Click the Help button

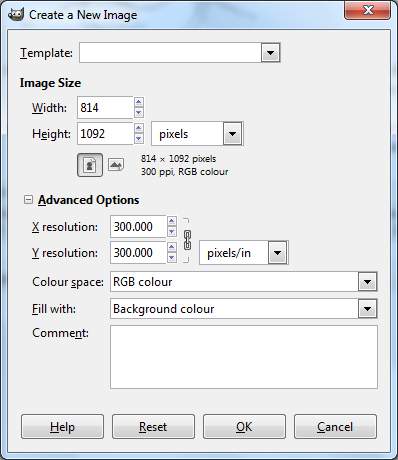[62, 427]
